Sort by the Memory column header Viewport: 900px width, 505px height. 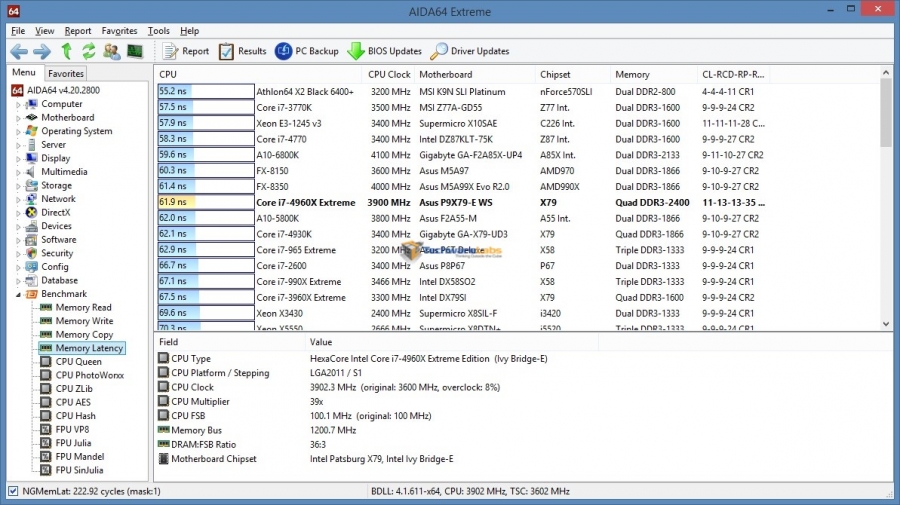[x=653, y=75]
